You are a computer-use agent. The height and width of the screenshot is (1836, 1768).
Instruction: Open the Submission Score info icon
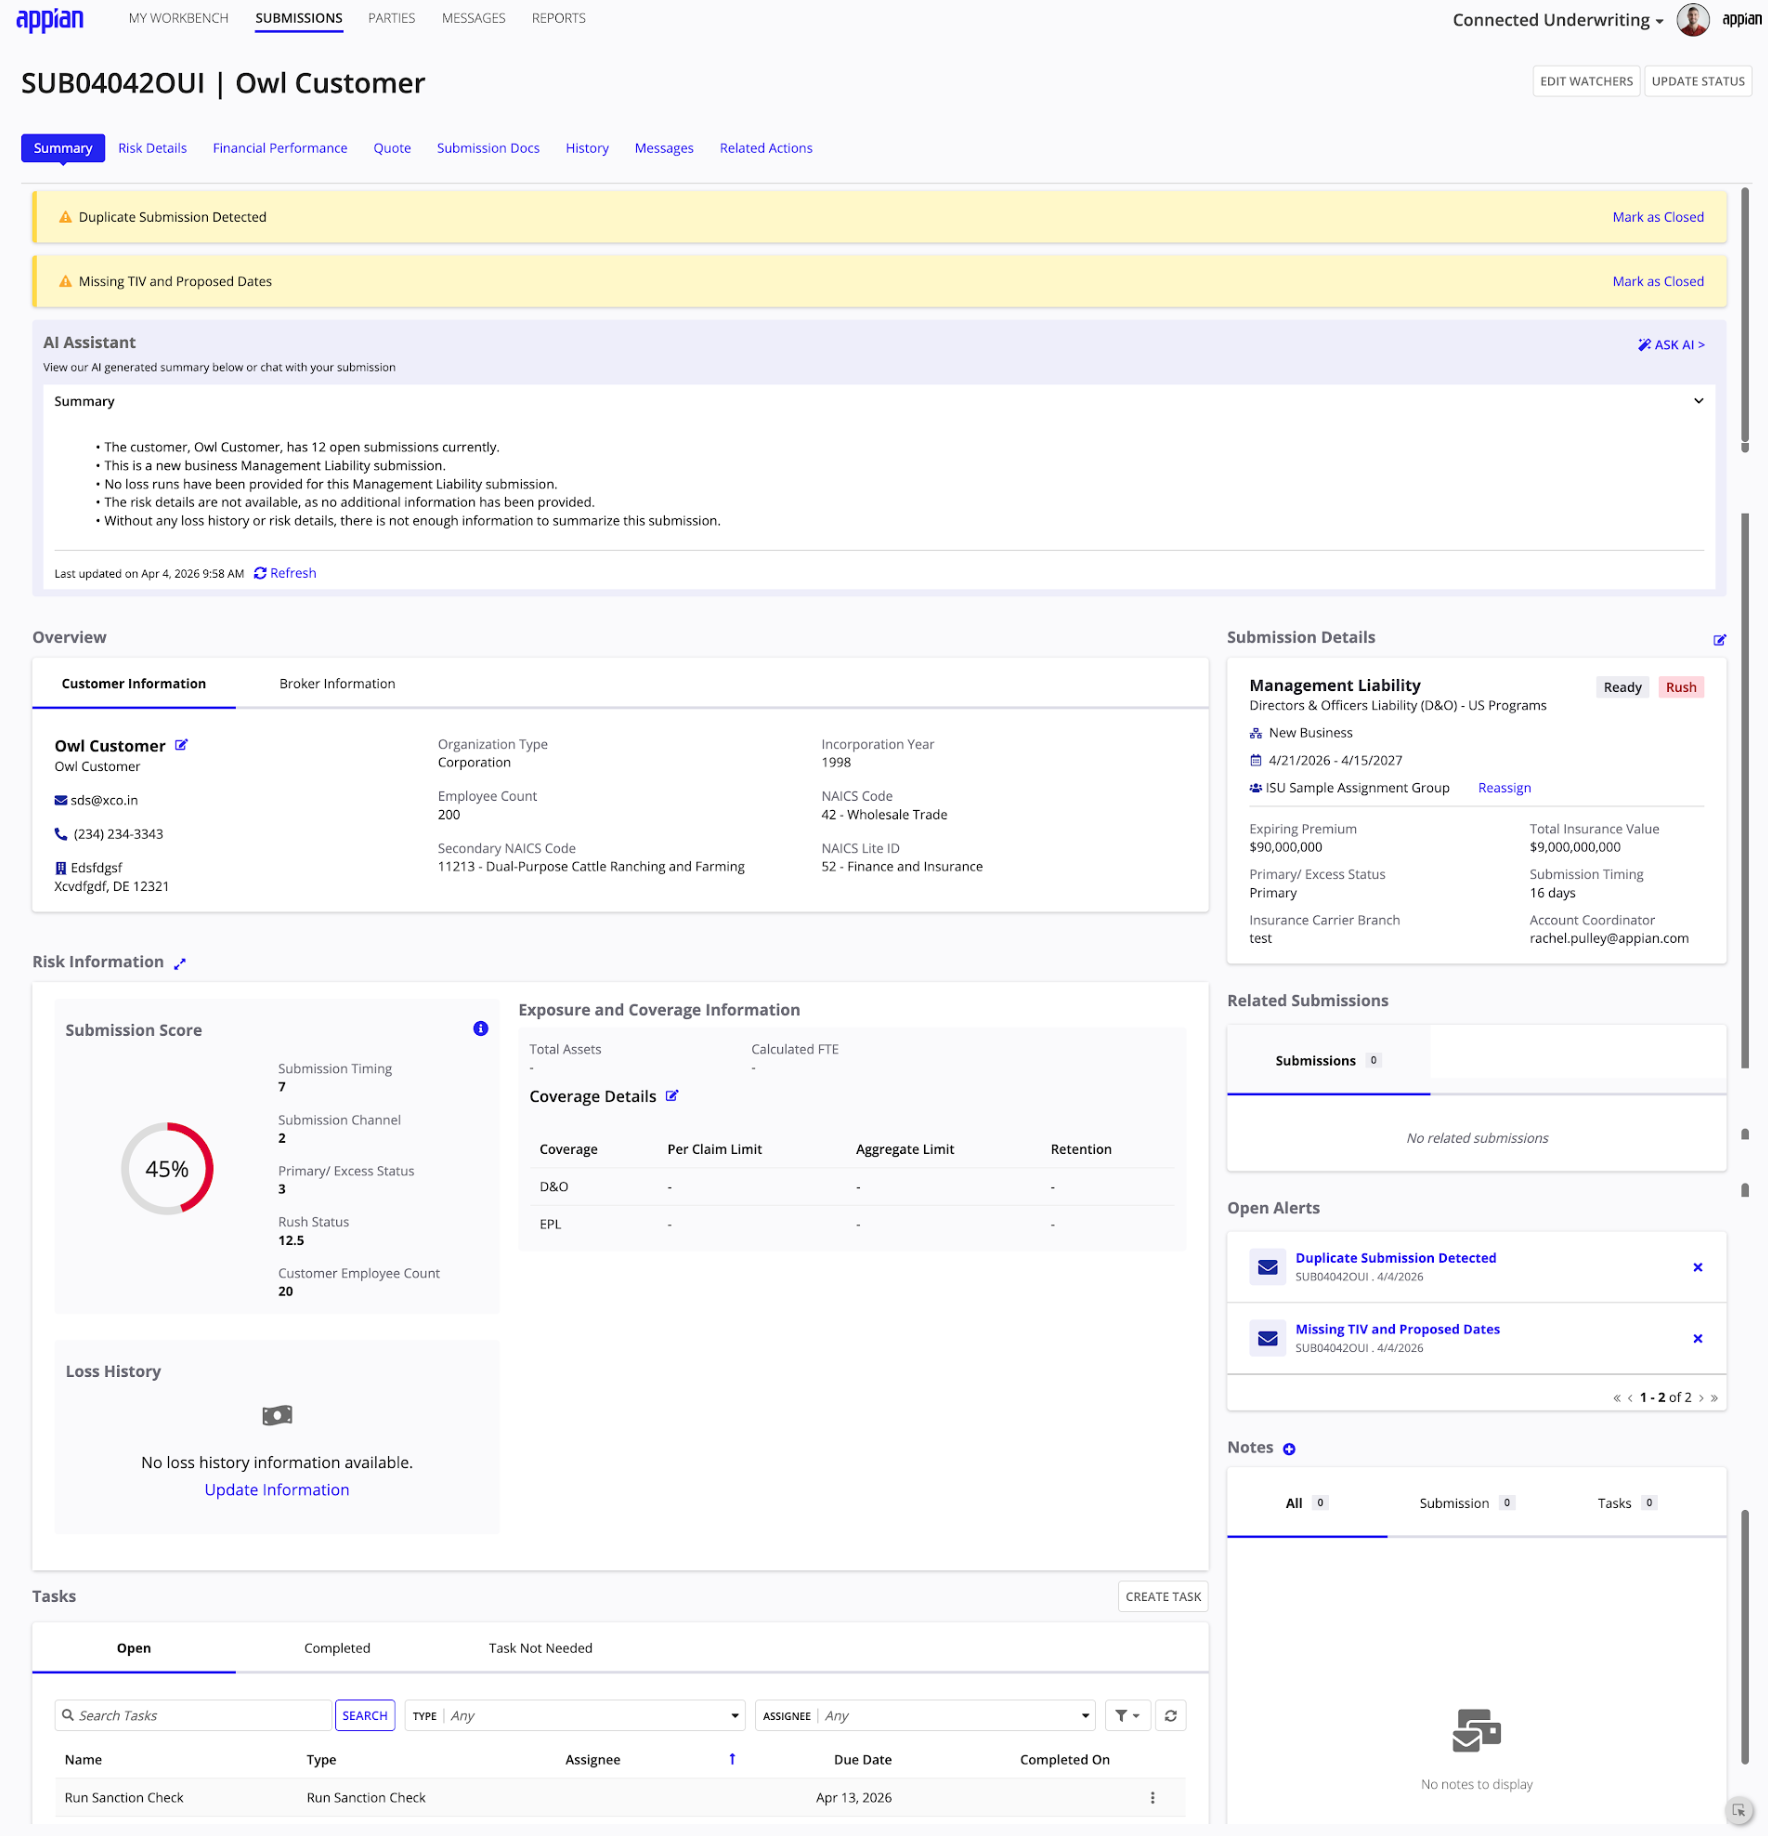481,1029
